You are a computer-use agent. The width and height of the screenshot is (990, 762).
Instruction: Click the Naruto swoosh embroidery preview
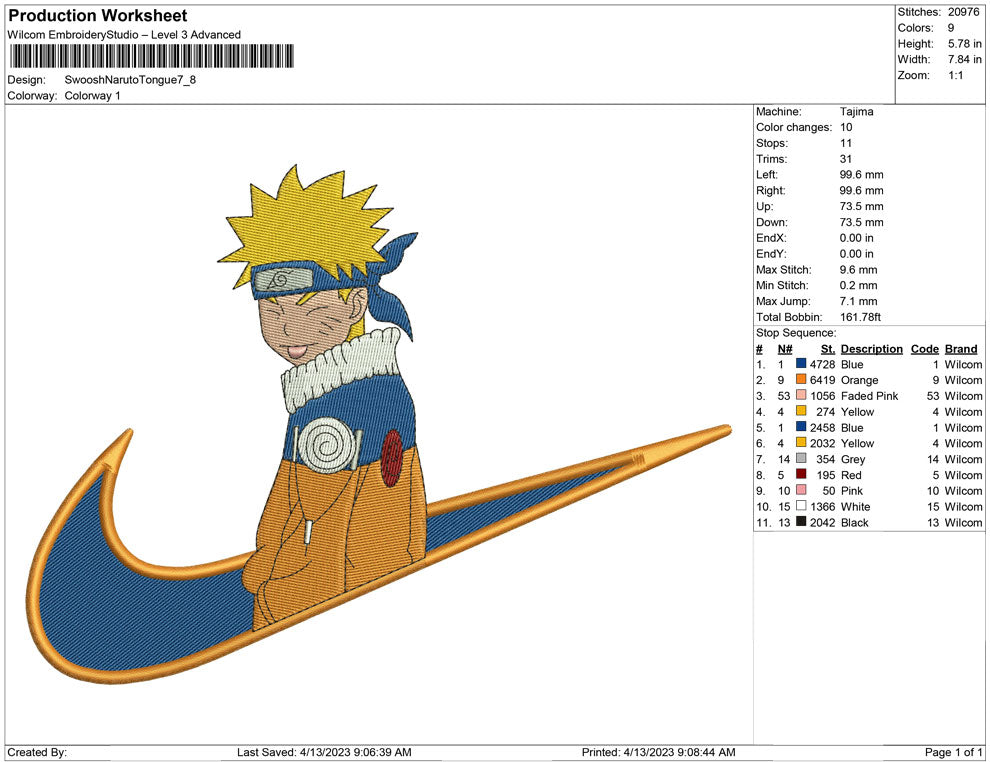tap(379, 426)
